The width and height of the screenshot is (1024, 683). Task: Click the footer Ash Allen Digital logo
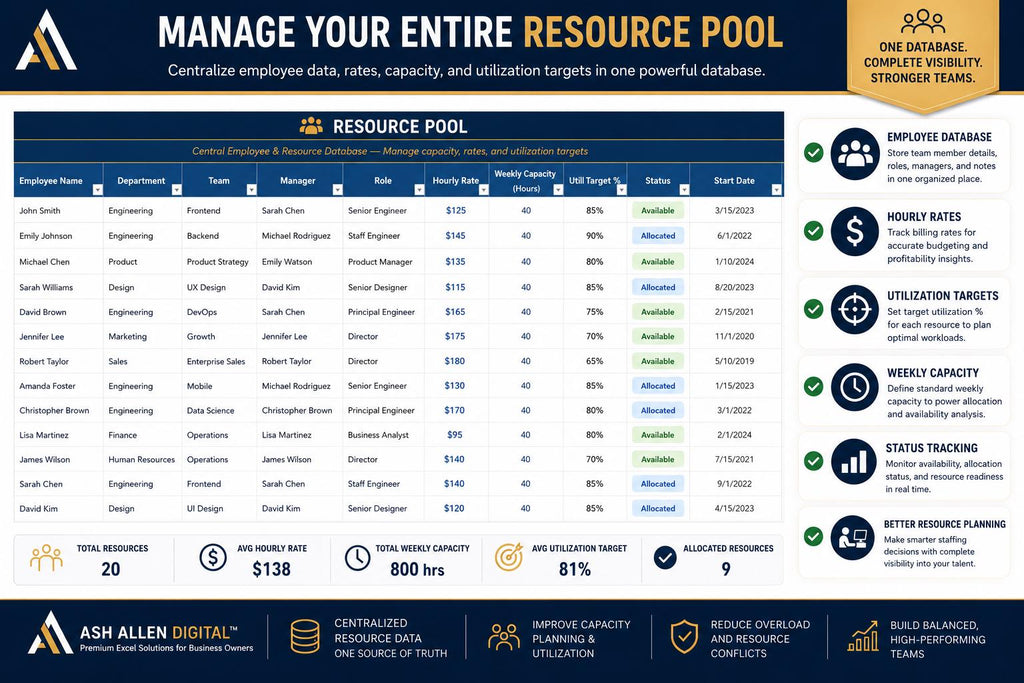click(50, 633)
